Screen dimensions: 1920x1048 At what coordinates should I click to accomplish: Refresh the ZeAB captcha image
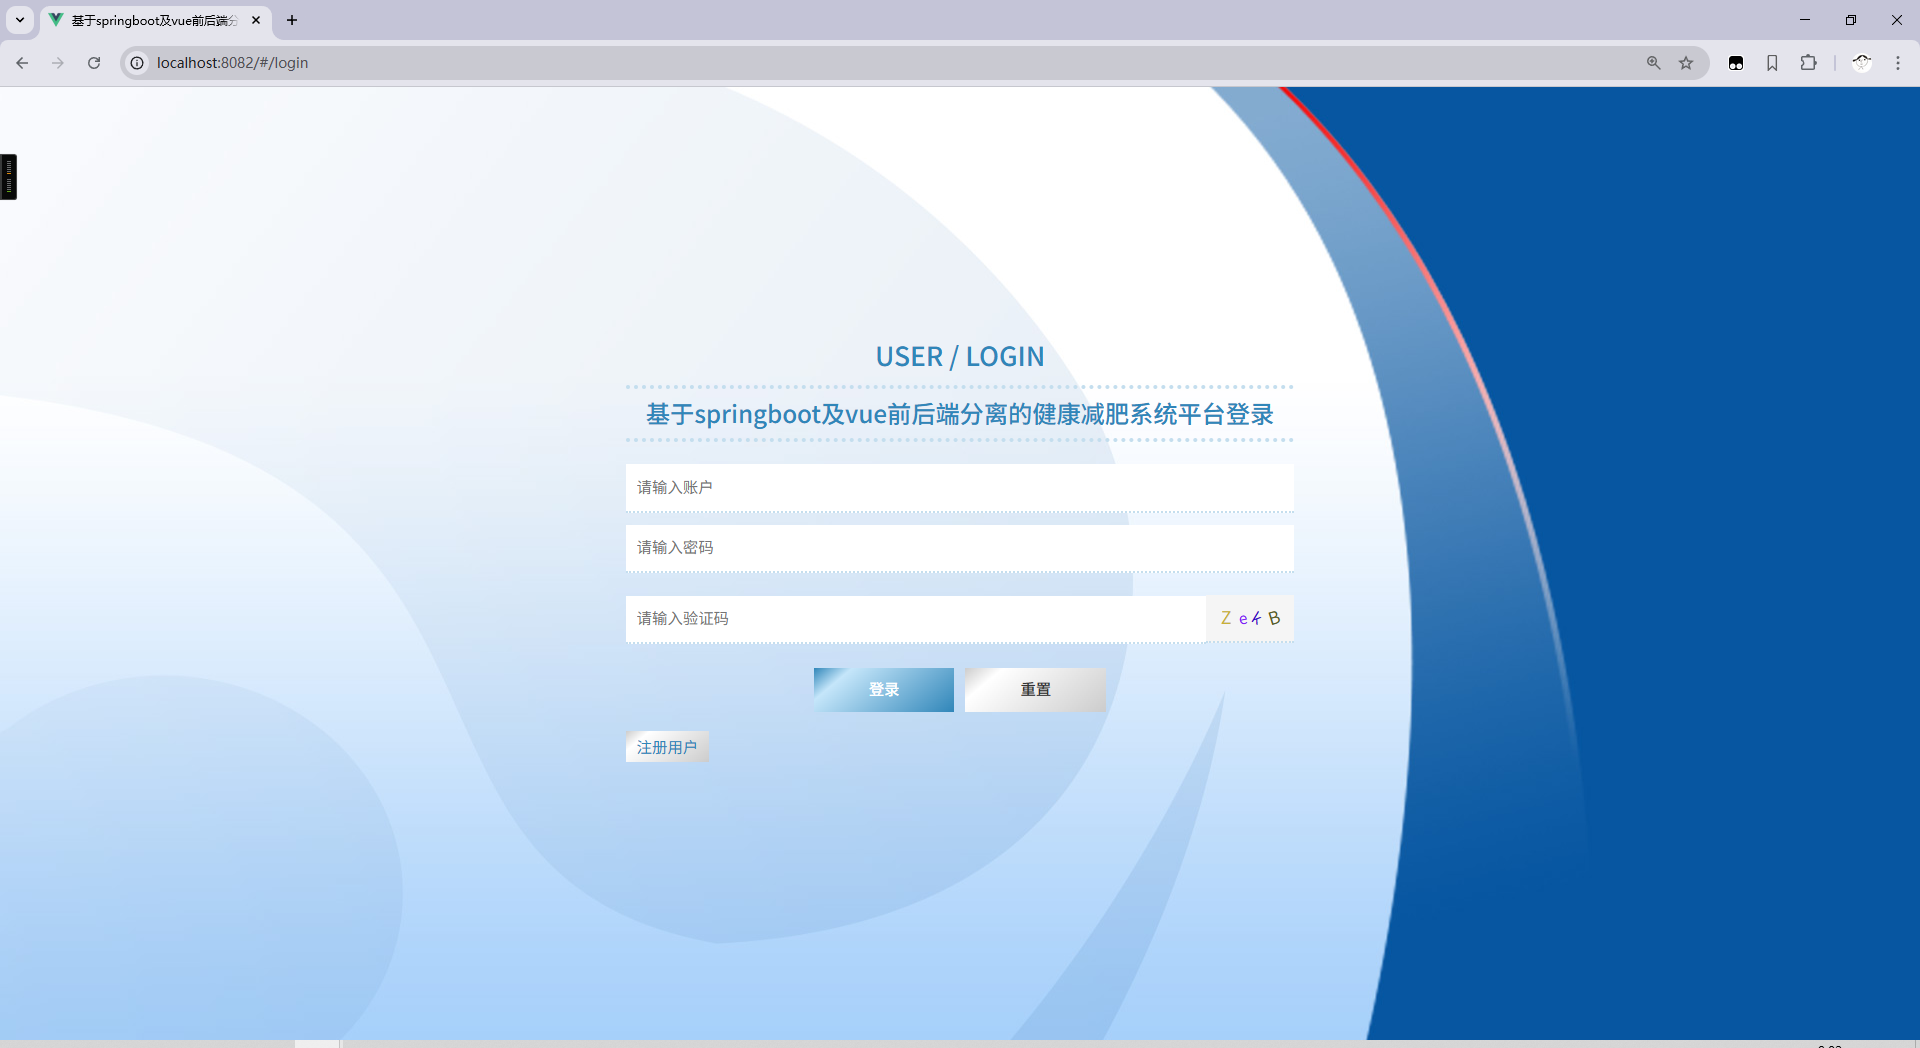coord(1250,619)
